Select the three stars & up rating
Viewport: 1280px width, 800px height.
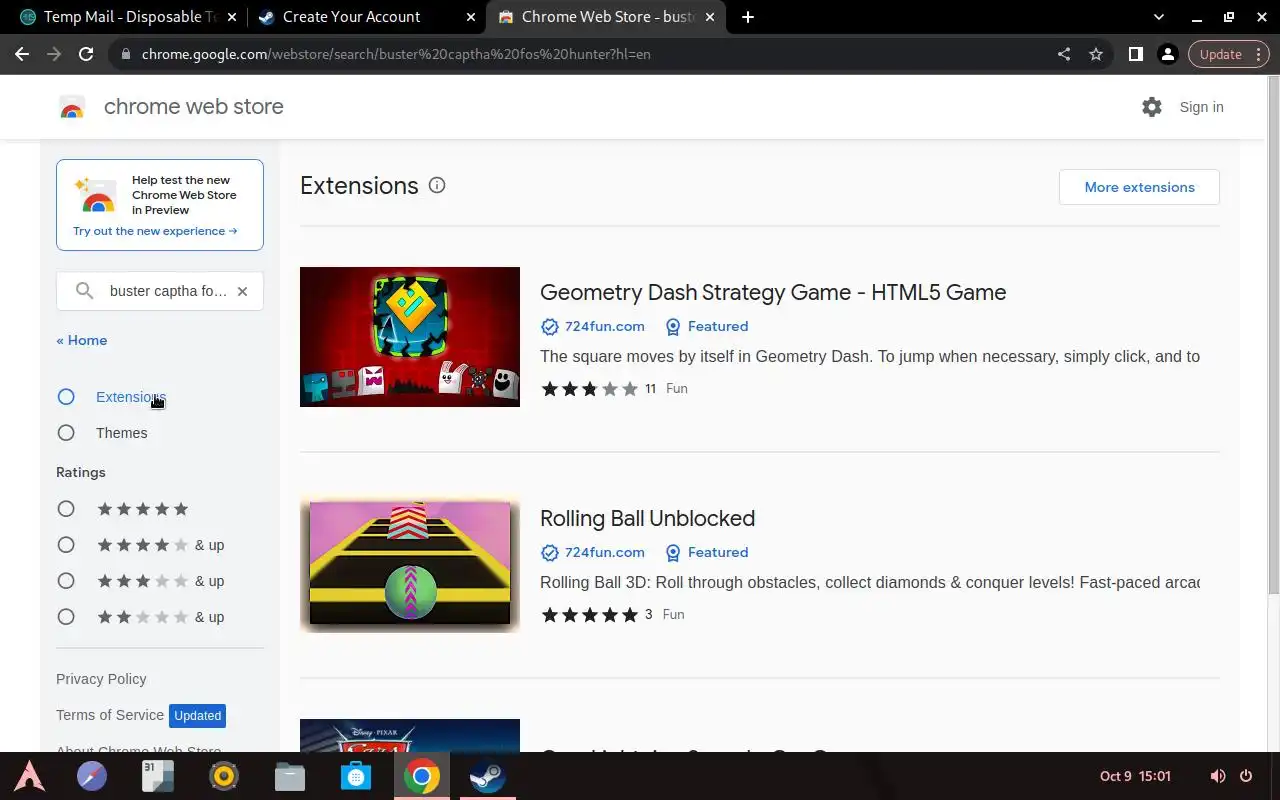66,581
